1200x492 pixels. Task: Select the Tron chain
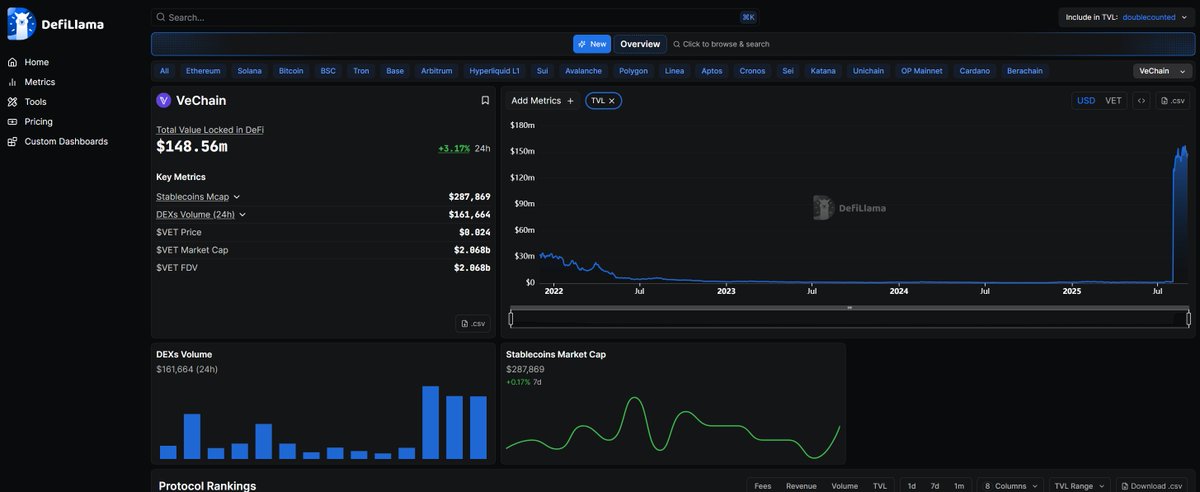[x=361, y=71]
